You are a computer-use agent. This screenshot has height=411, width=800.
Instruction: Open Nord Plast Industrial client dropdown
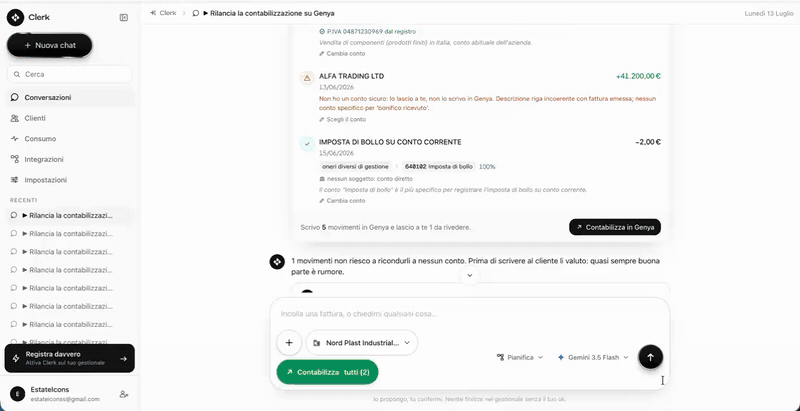click(x=362, y=343)
